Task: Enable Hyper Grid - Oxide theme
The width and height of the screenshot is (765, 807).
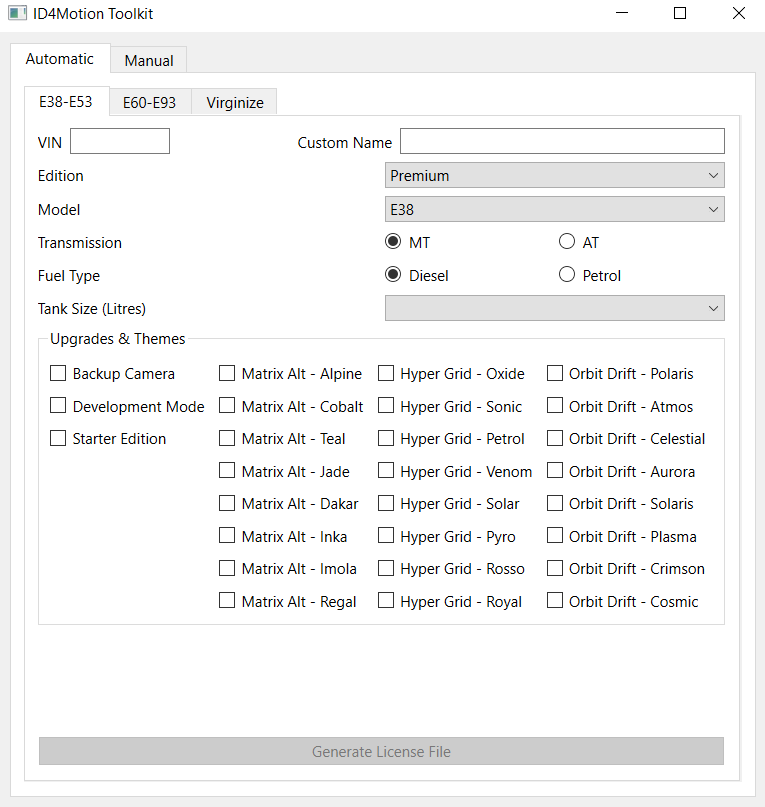Action: pyautogui.click(x=386, y=373)
